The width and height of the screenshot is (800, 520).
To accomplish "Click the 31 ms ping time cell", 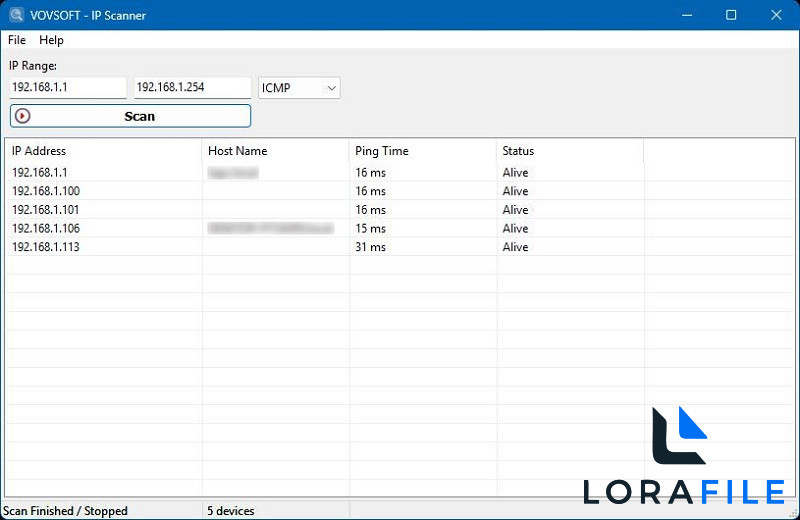I will [x=370, y=247].
